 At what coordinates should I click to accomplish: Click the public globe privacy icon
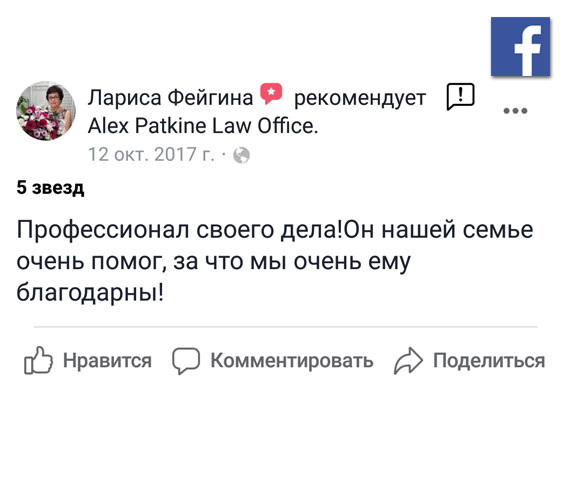click(x=241, y=156)
